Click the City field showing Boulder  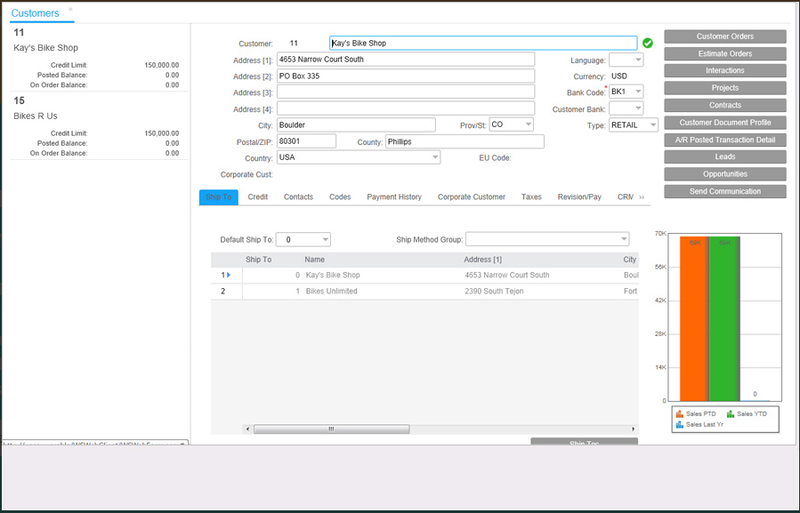pos(356,125)
